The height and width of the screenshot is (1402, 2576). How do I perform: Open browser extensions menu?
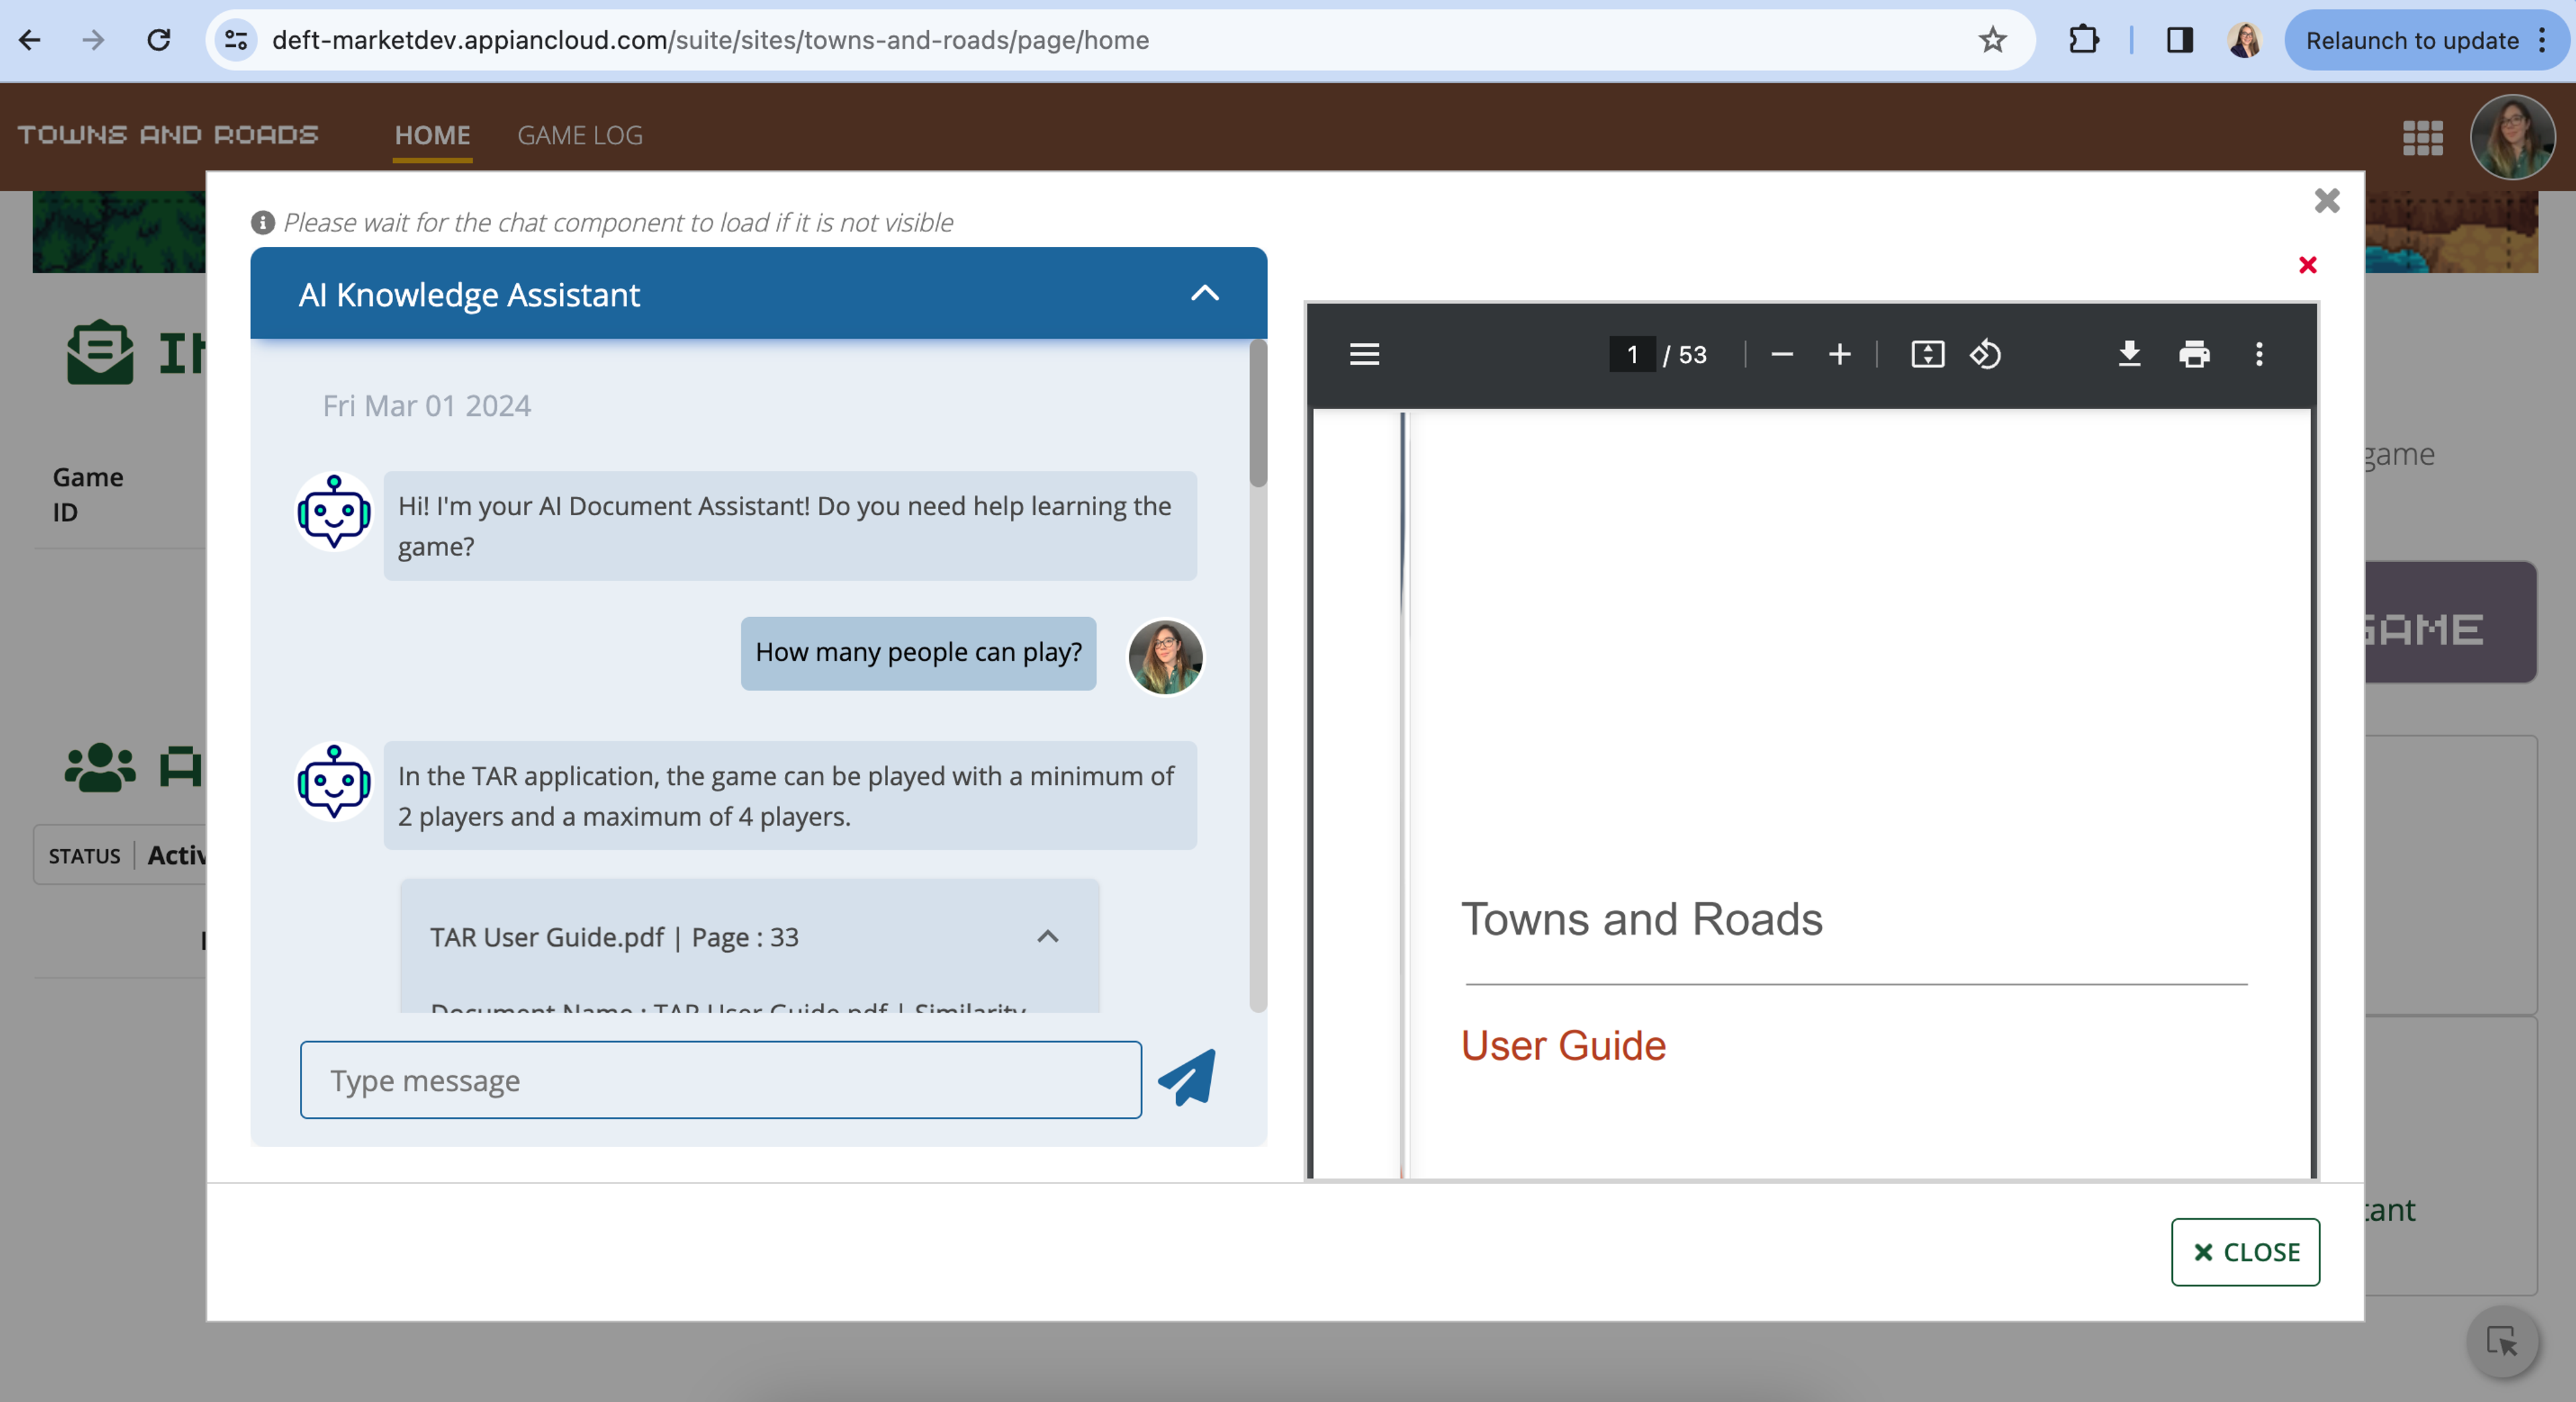coord(2083,40)
